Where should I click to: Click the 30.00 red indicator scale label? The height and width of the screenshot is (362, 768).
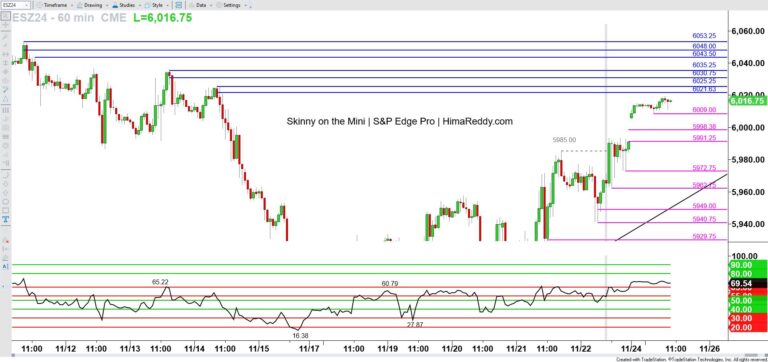pos(747,318)
